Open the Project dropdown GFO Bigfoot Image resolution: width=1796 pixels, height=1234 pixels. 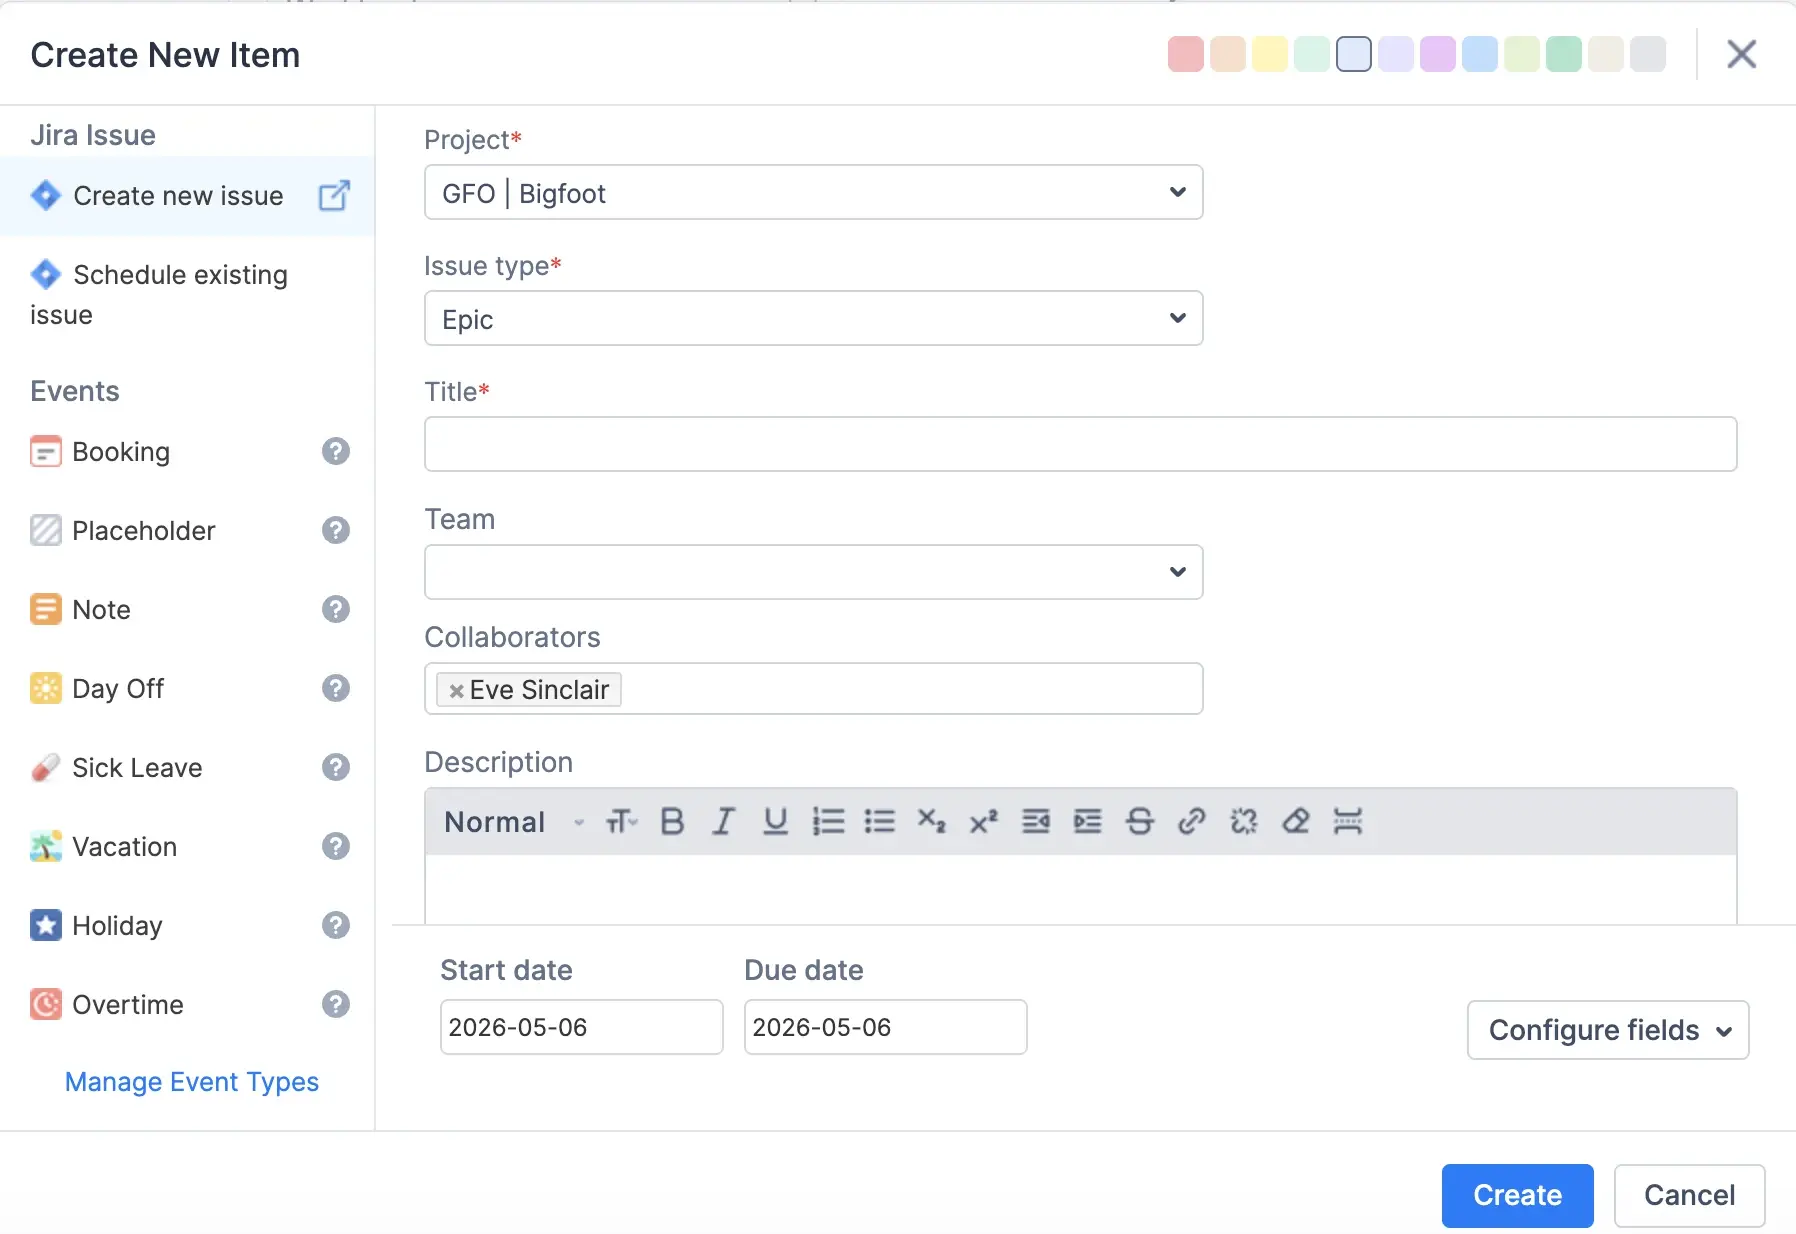813,192
